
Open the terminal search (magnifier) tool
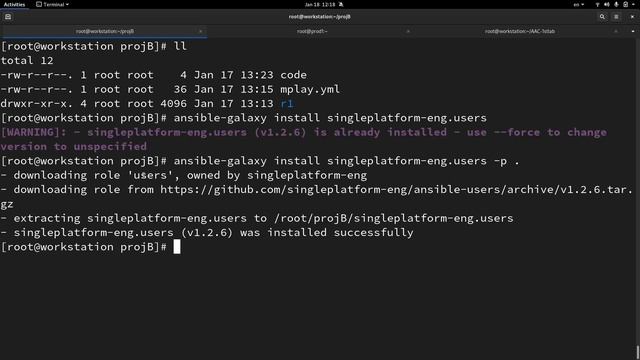[602, 17]
